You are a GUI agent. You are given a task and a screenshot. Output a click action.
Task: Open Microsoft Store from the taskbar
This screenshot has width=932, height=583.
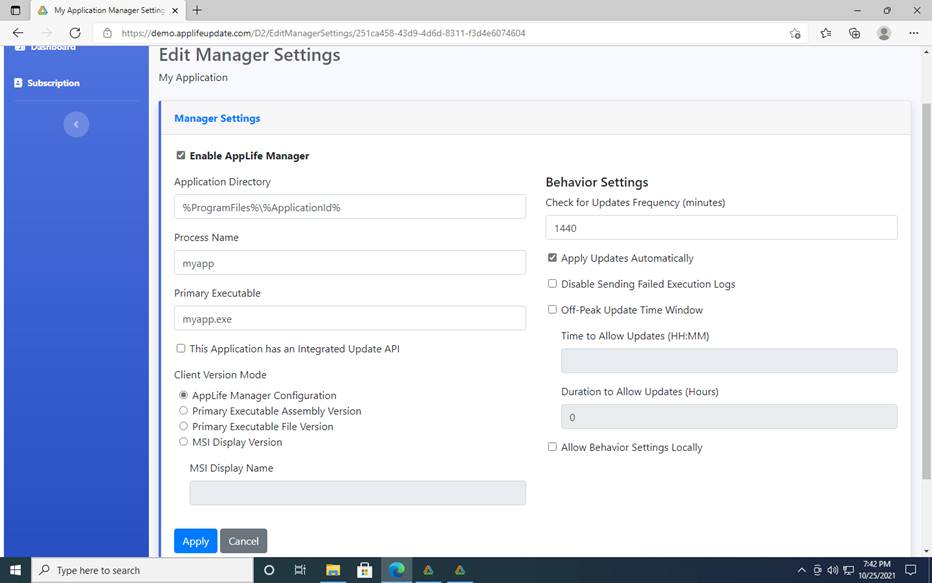point(364,570)
